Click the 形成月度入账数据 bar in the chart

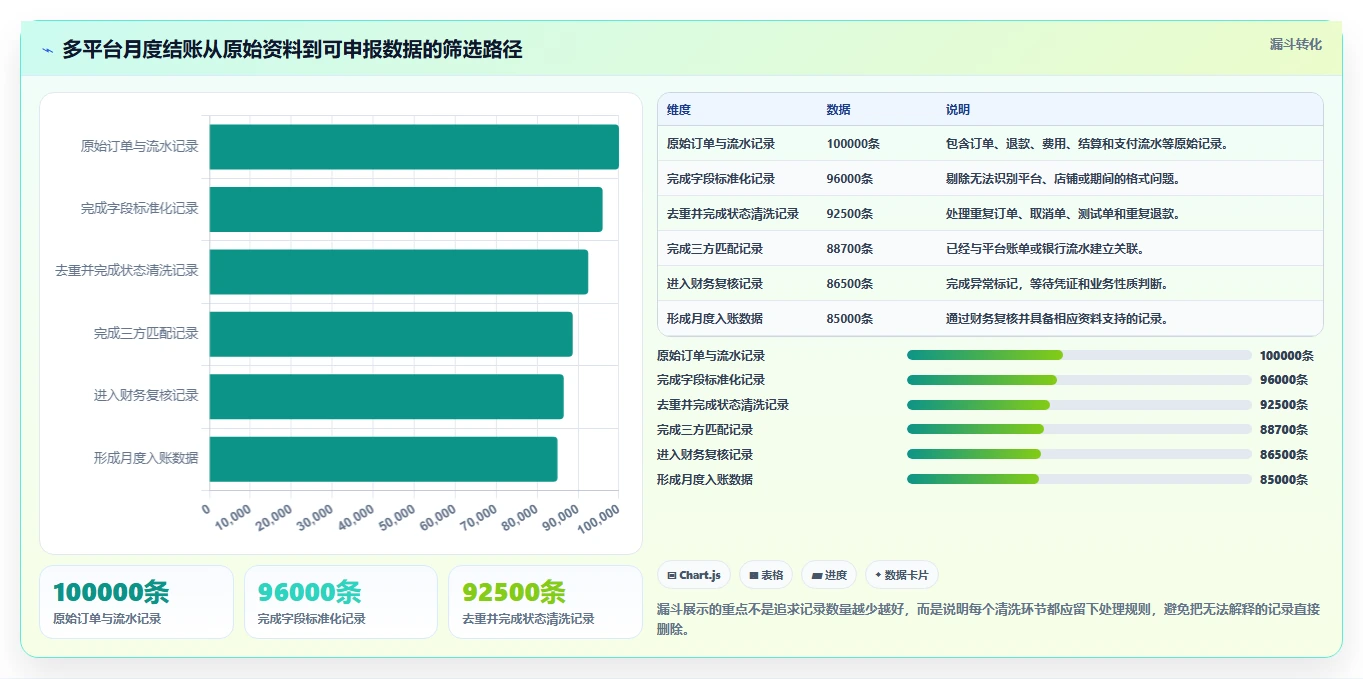tap(383, 459)
